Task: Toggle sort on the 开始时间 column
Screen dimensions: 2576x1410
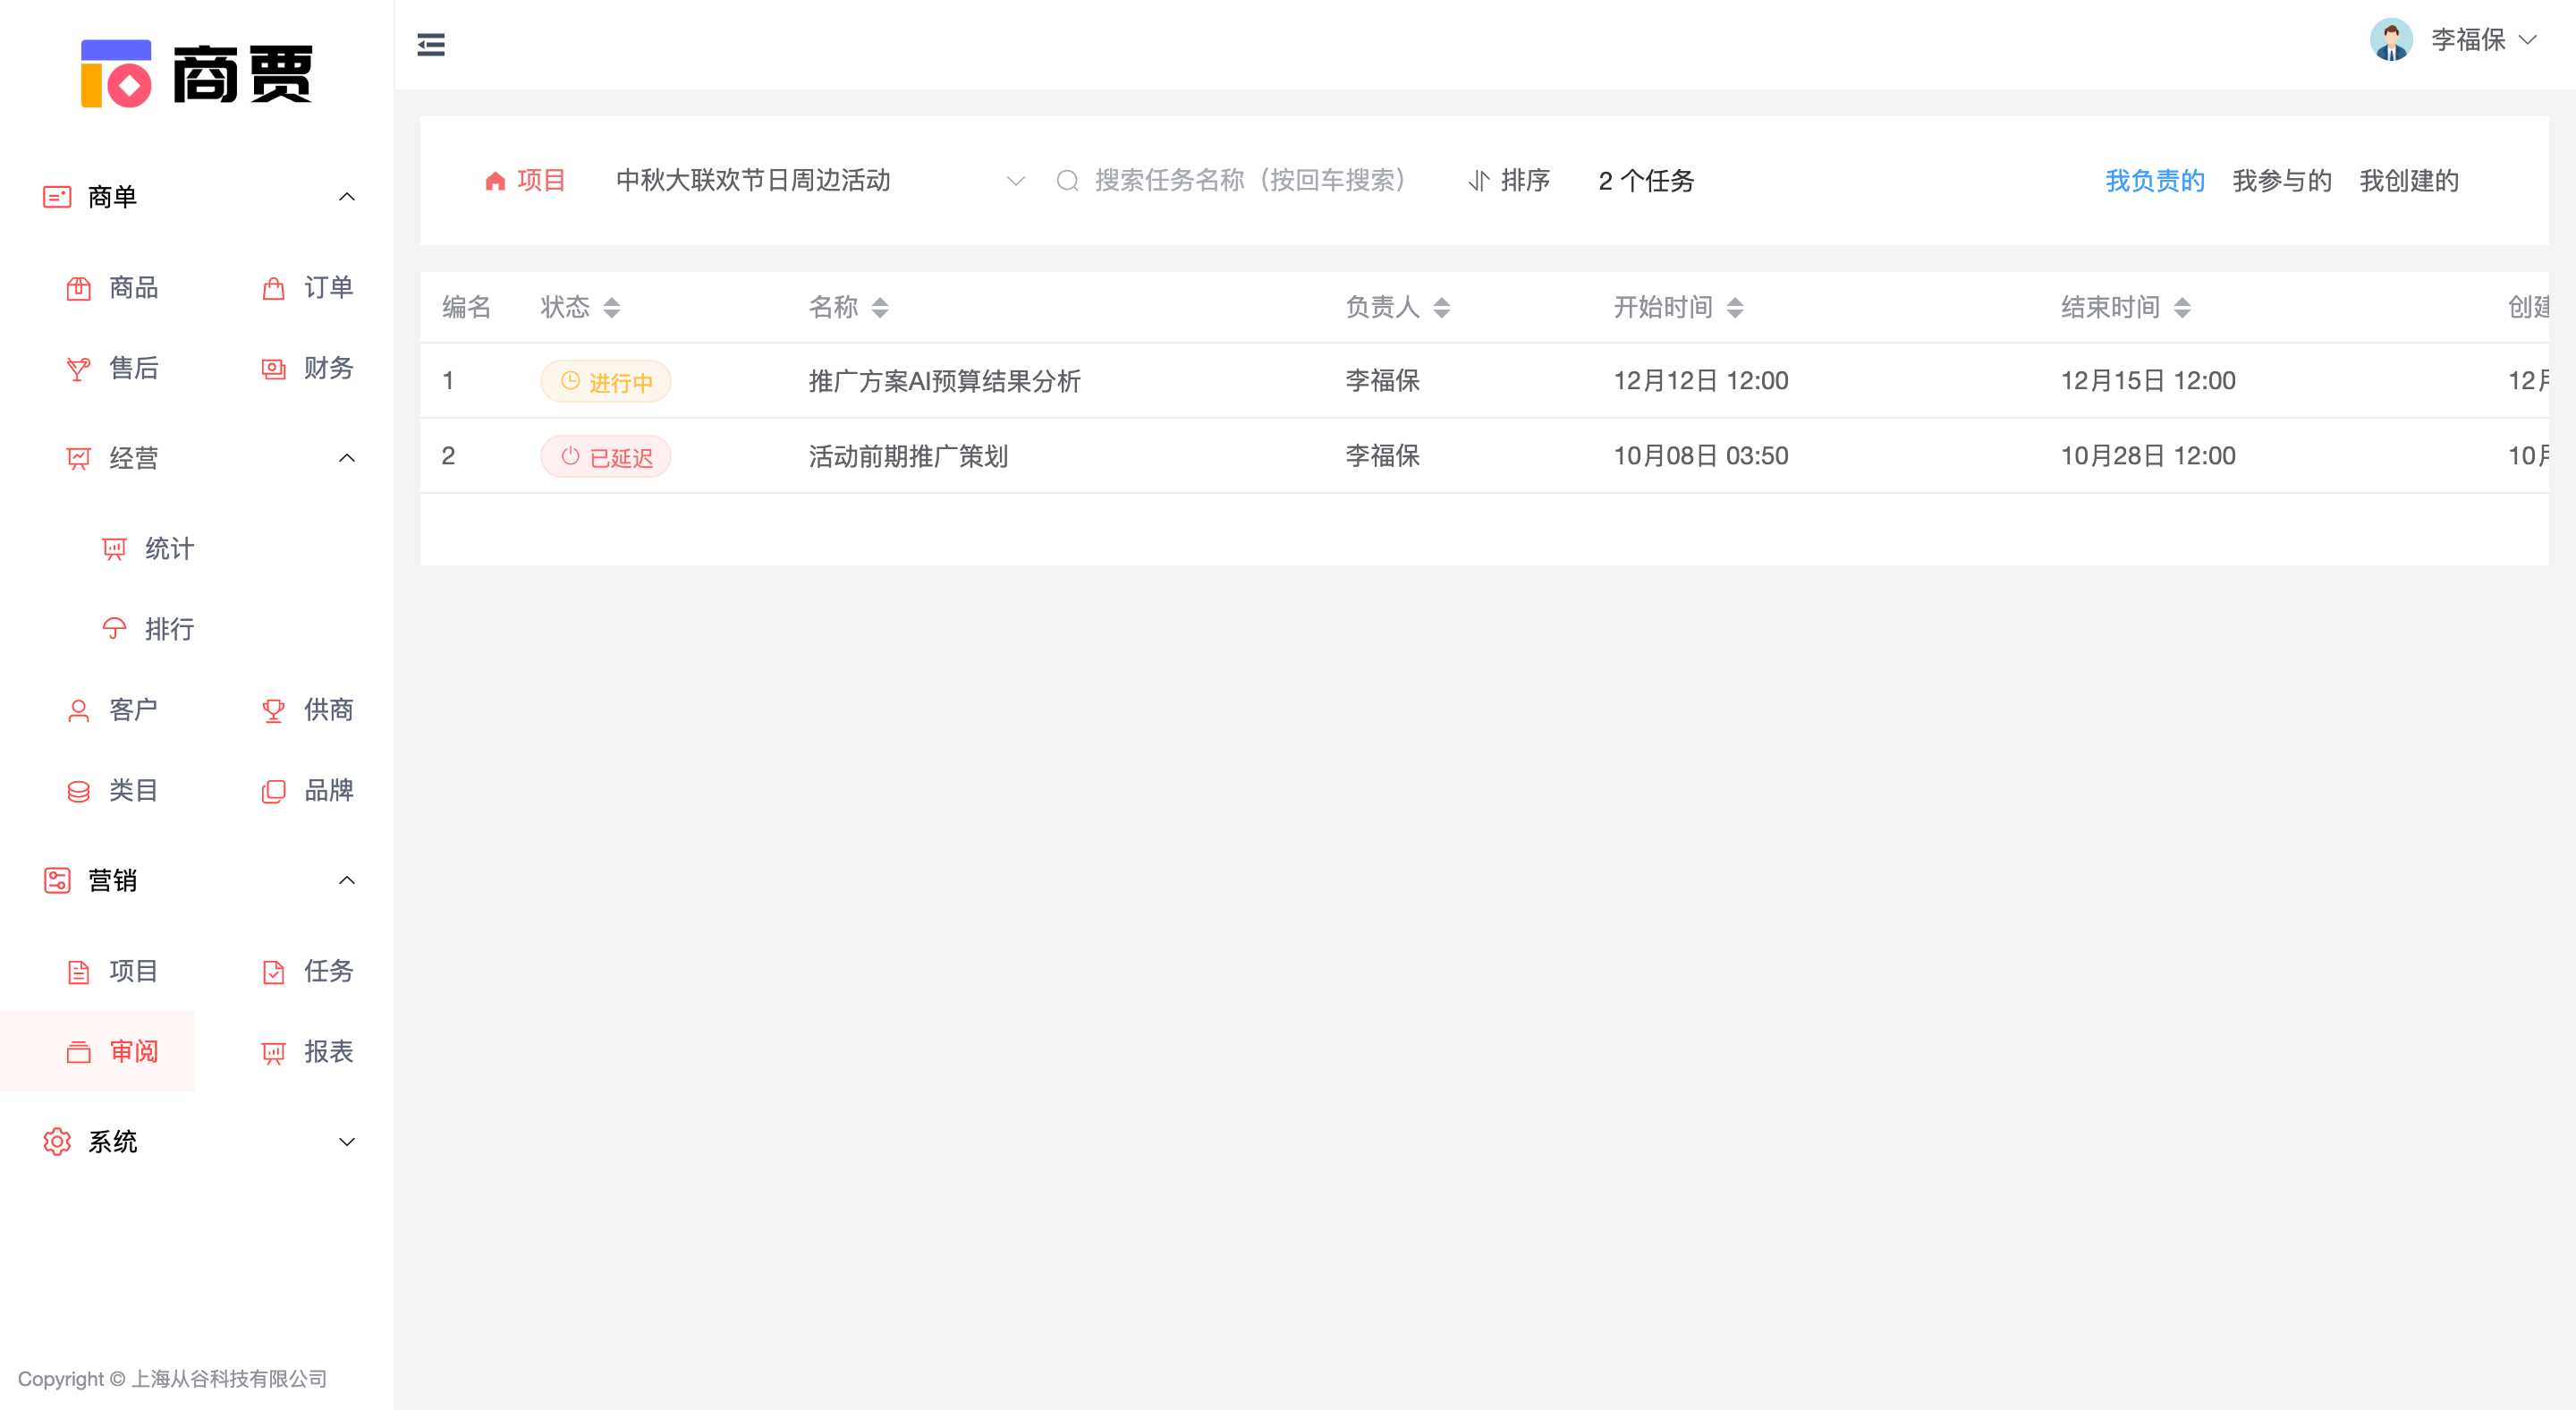Action: (1735, 308)
